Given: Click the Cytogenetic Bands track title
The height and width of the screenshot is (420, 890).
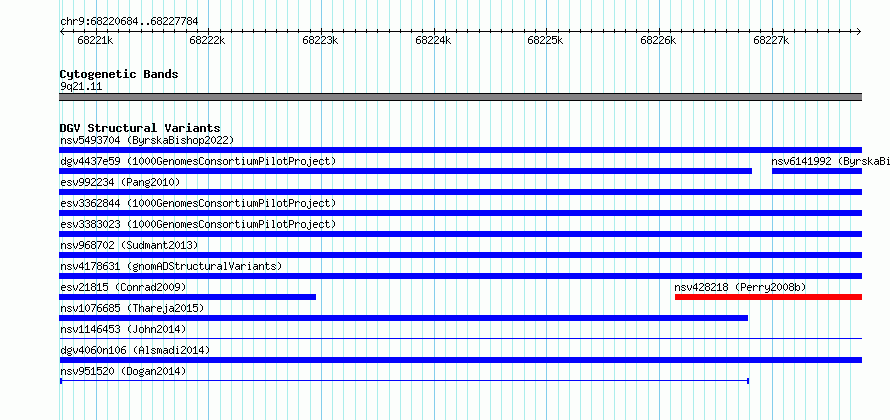Looking at the screenshot, I should [x=119, y=74].
